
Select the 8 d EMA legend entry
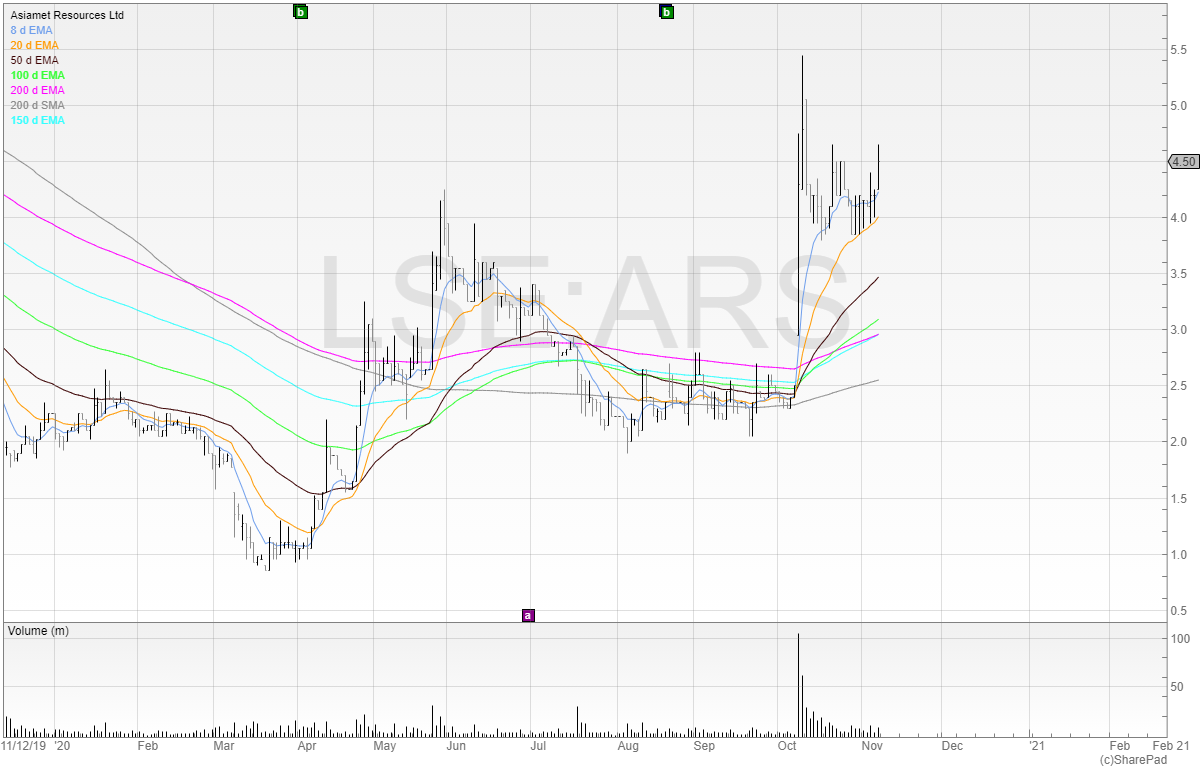[31, 30]
